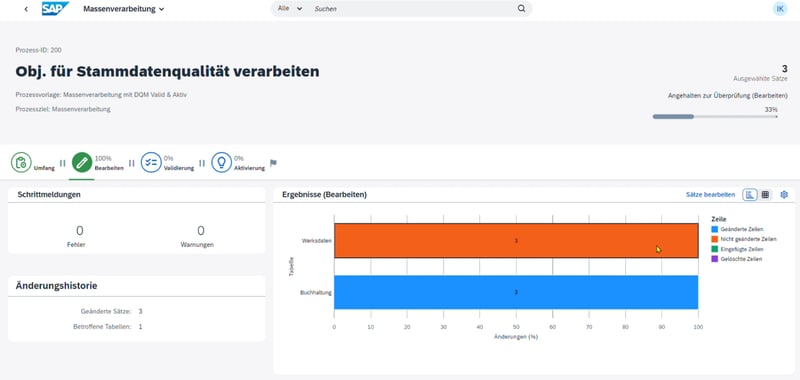Viewport: 800px width, 380px height.
Task: Switch to table grid view
Action: tap(765, 194)
